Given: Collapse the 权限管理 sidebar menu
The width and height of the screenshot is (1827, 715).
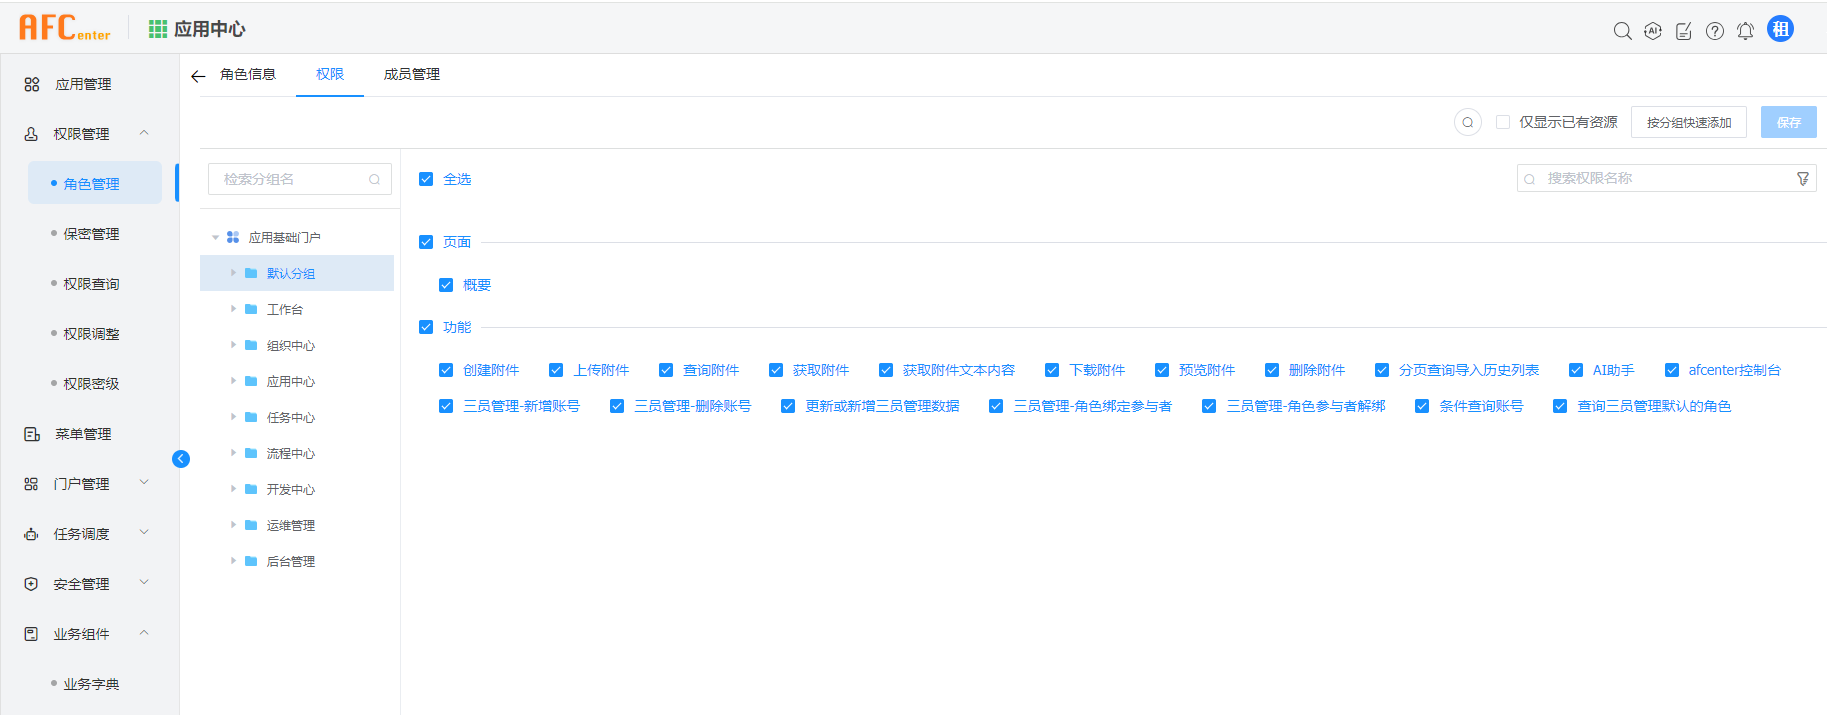Looking at the screenshot, I should click(x=144, y=133).
